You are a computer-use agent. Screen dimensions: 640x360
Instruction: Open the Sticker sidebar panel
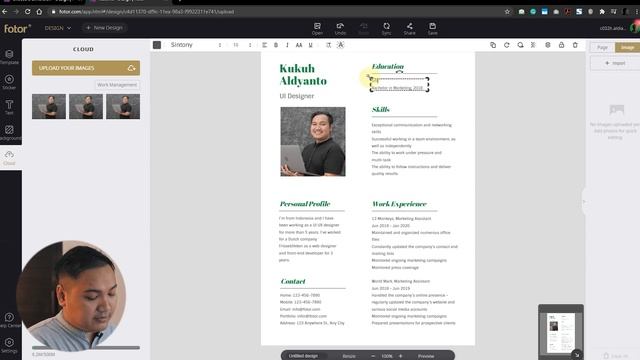click(9, 82)
